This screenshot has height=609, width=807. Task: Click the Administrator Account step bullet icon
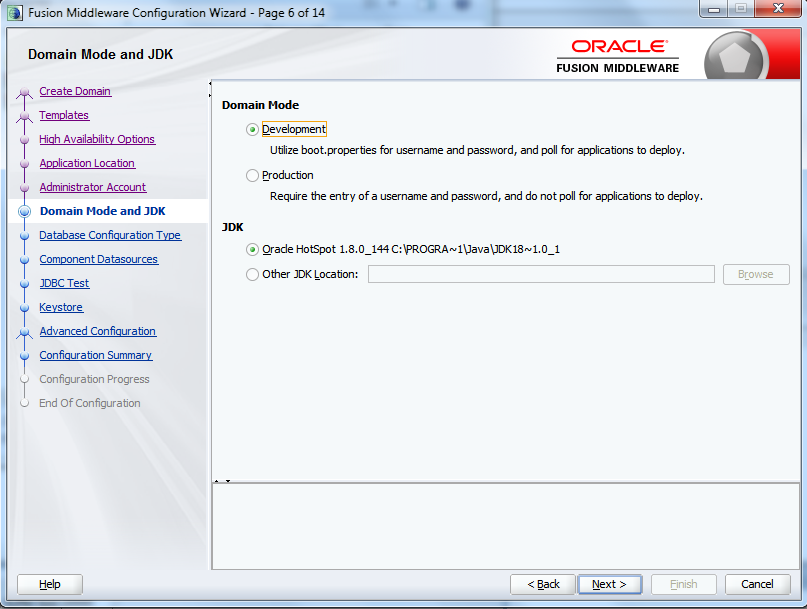point(24,188)
